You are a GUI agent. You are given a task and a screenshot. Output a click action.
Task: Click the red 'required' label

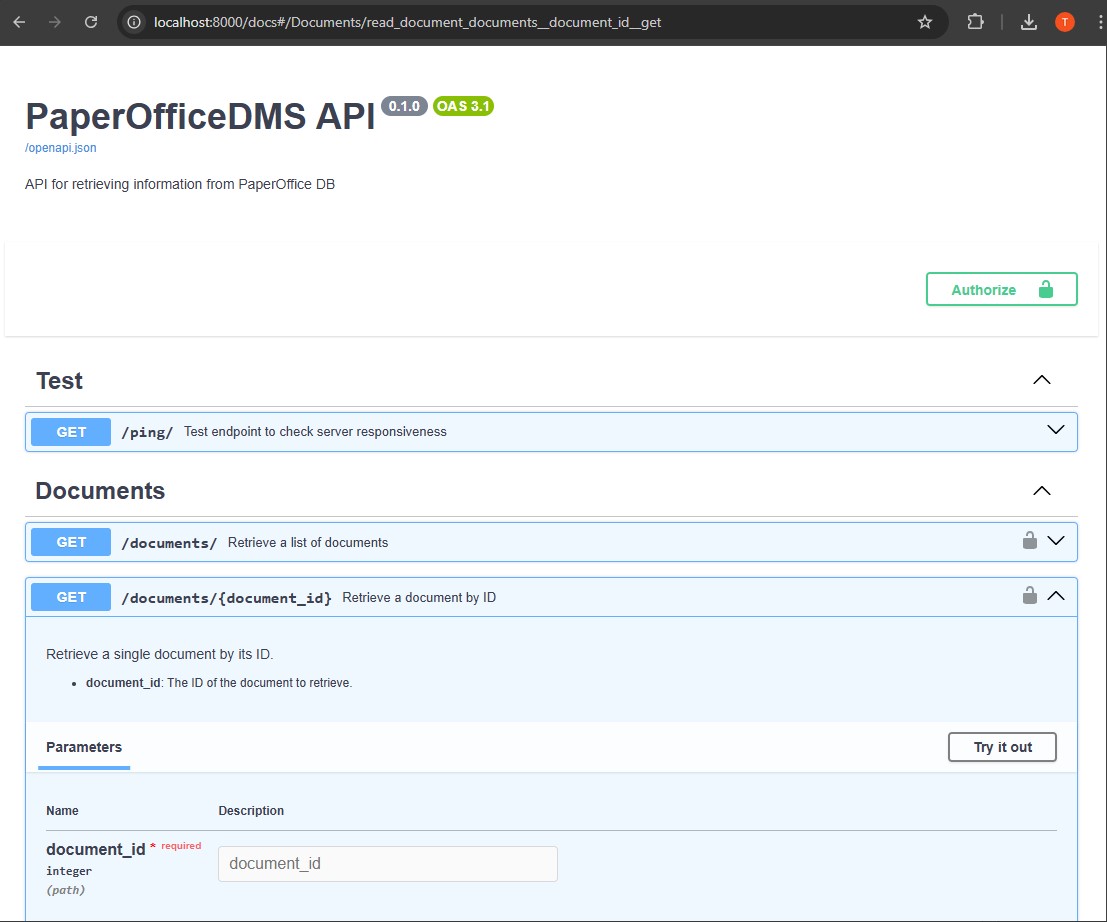pos(181,846)
